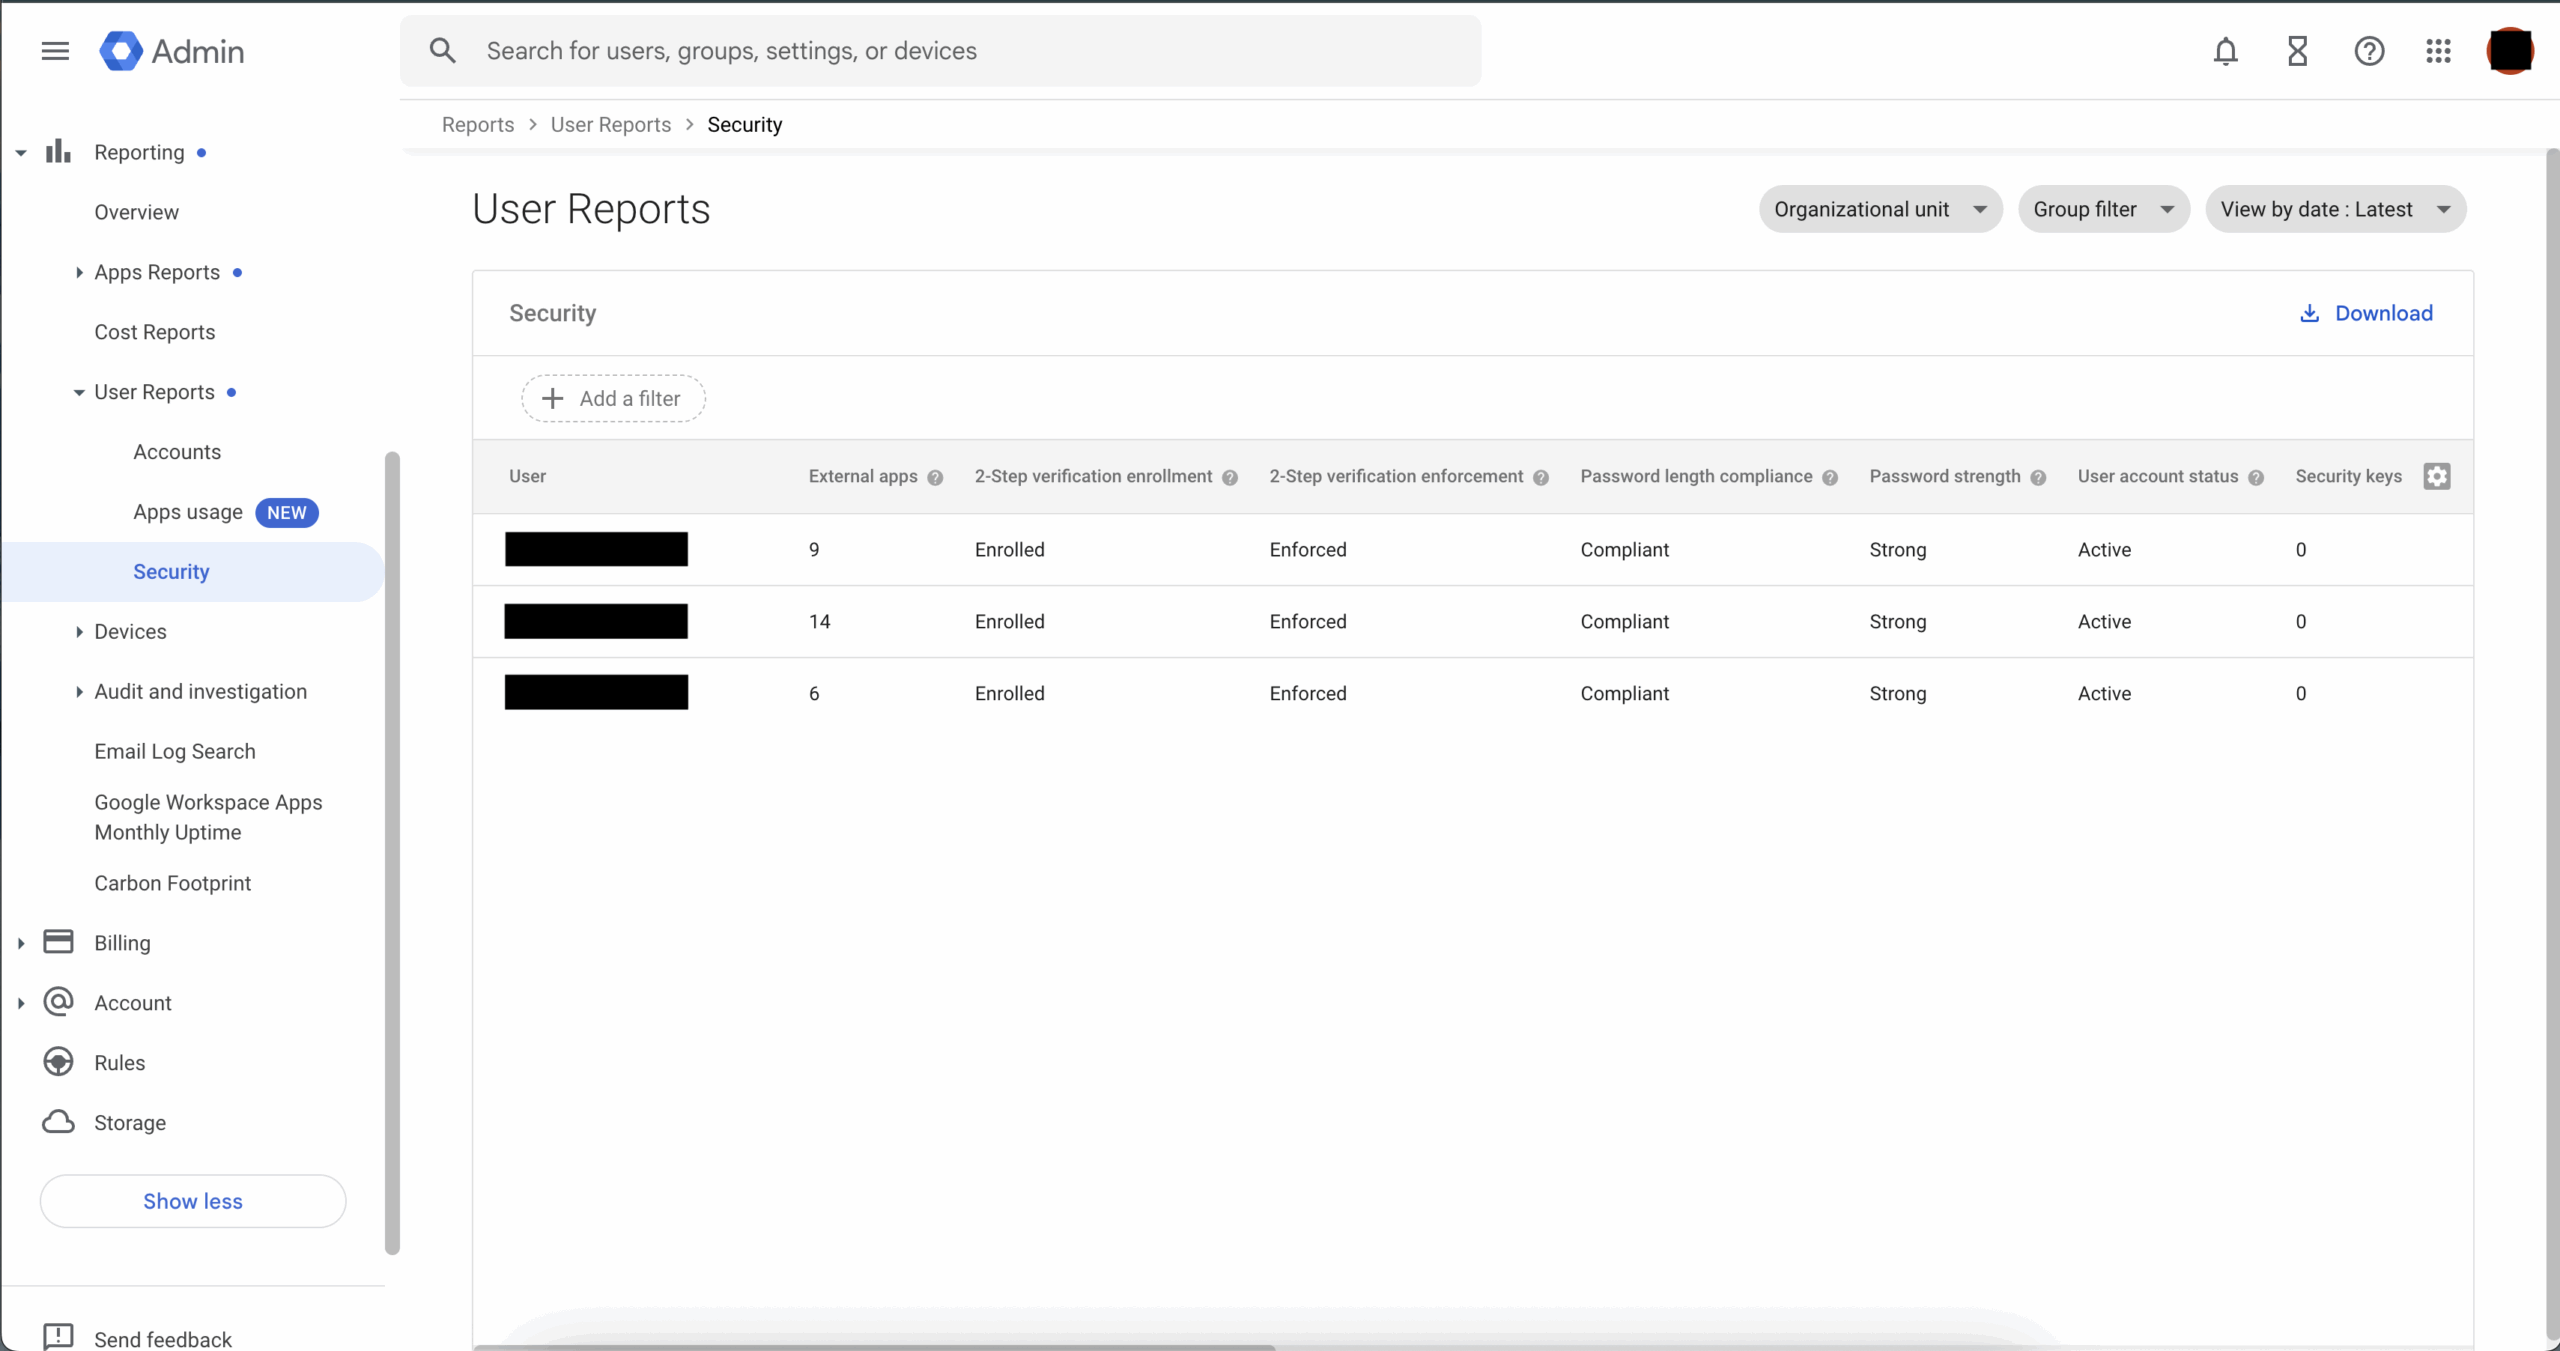This screenshot has height=1351, width=2560.
Task: Click the Account at-sign icon
Action: click(58, 1002)
